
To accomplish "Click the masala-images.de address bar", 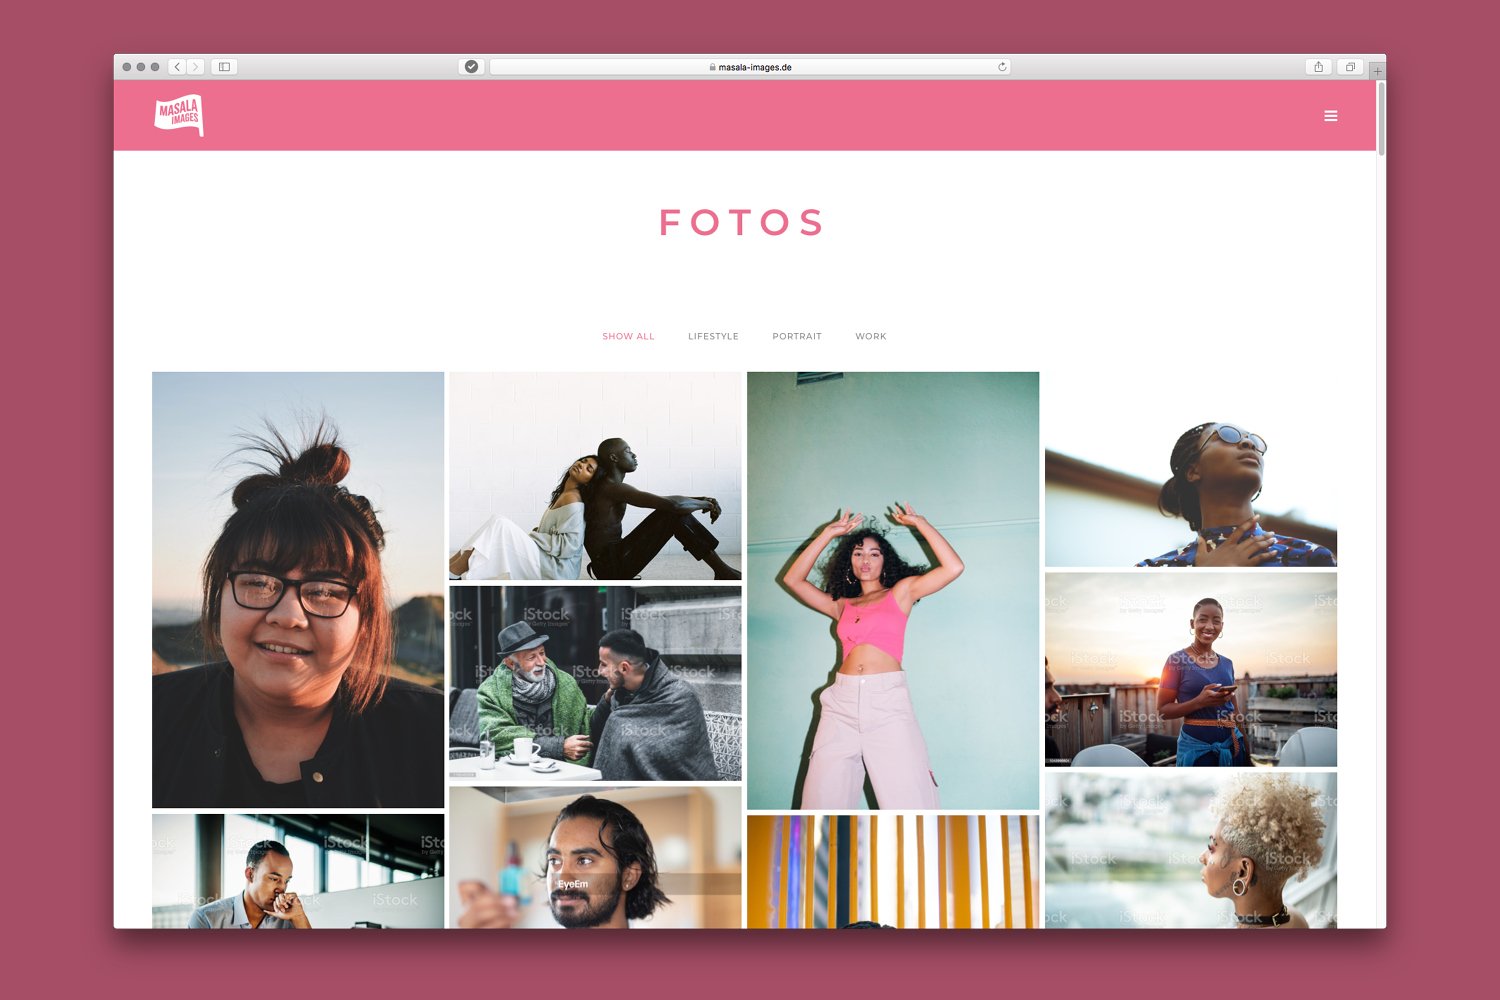I will click(750, 67).
